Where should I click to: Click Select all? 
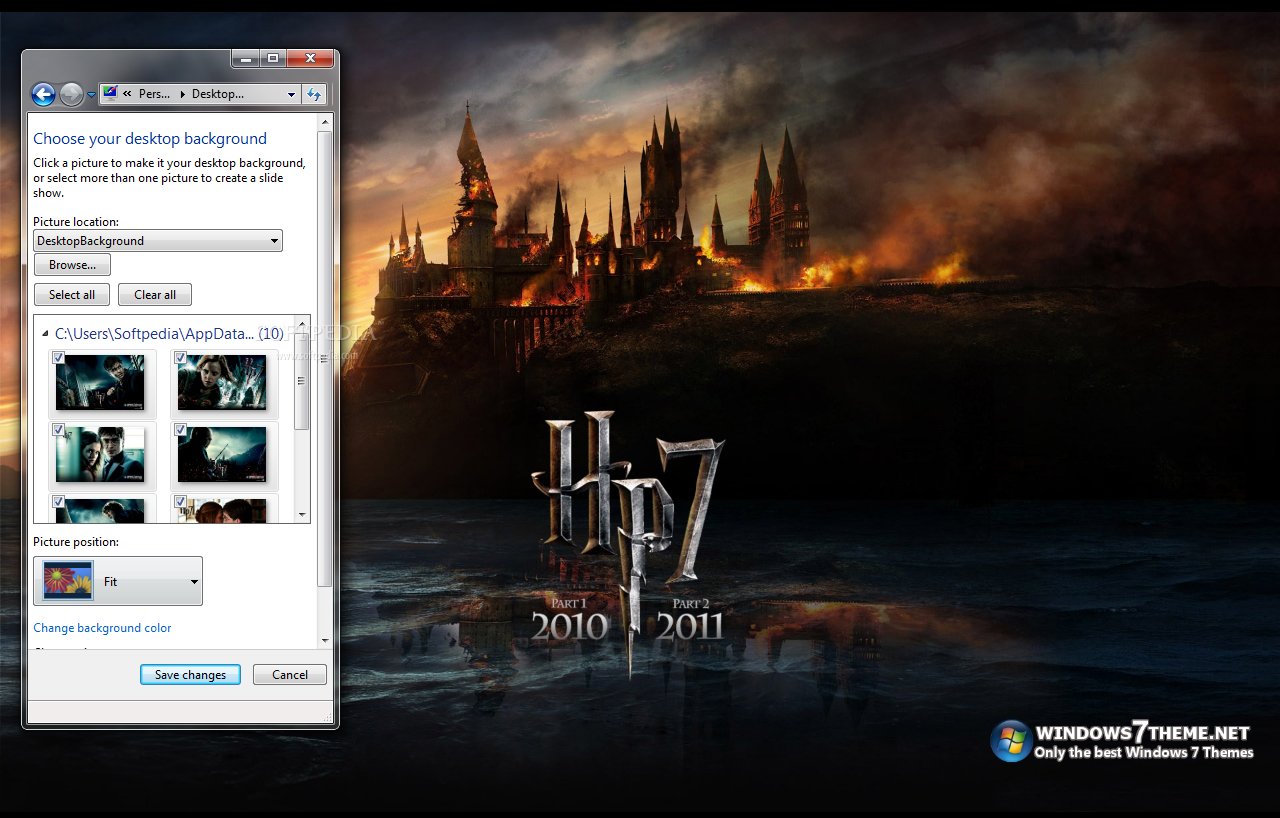(72, 295)
